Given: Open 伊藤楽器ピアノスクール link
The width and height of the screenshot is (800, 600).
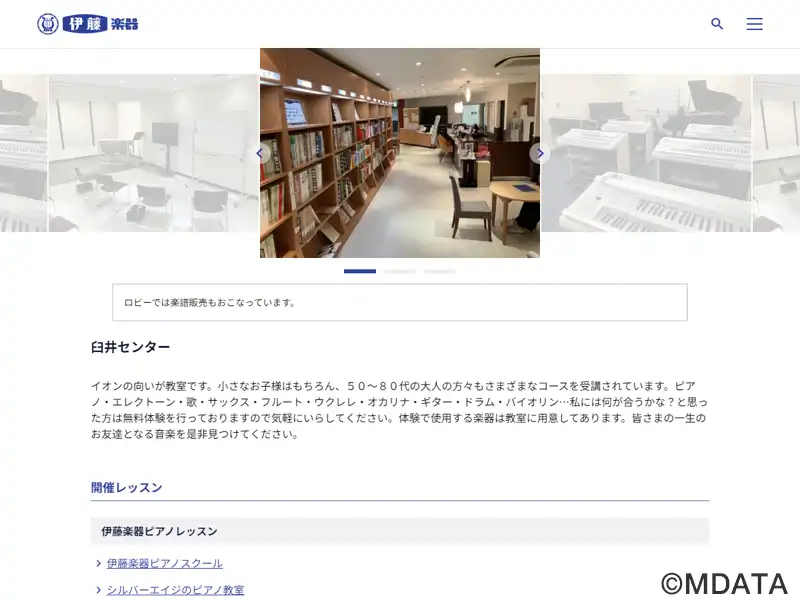Looking at the screenshot, I should pyautogui.click(x=164, y=563).
